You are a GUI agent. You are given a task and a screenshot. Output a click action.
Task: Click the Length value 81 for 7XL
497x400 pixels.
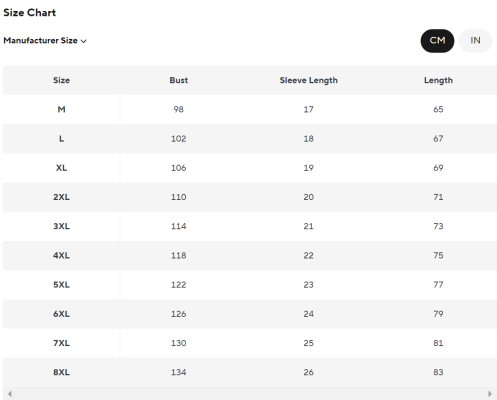point(438,343)
